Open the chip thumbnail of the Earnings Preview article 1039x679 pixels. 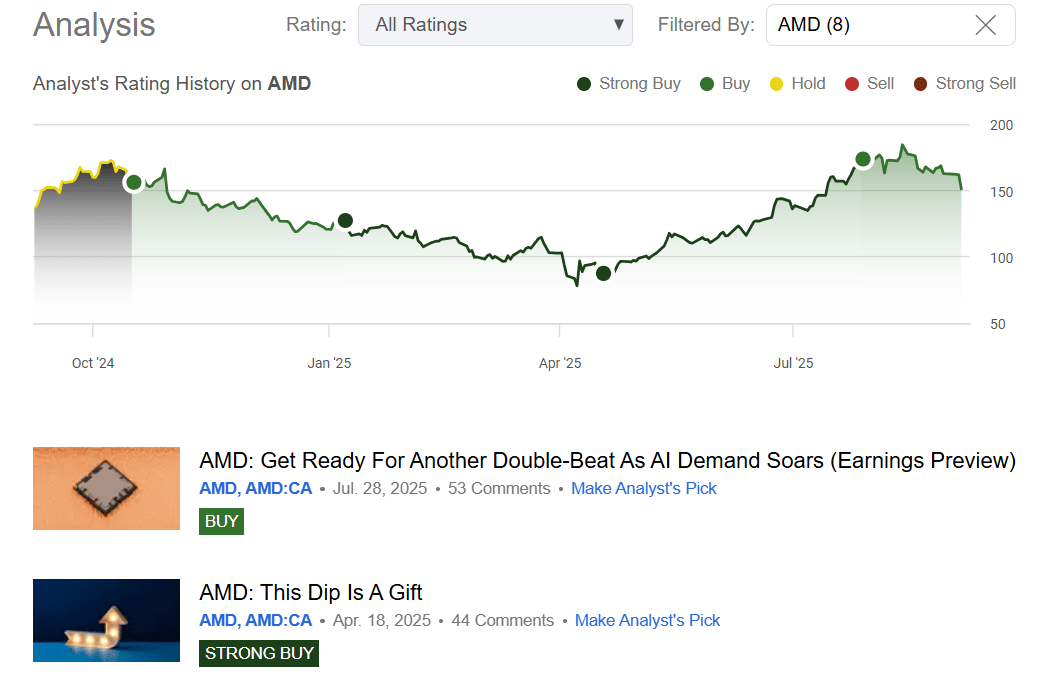[x=106, y=488]
